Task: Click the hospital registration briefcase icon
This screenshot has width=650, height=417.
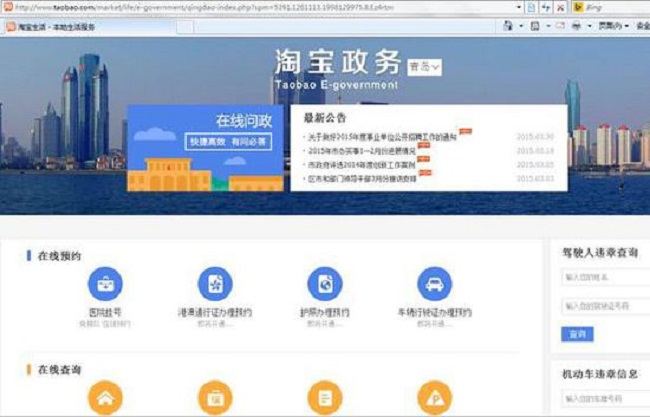Action: (105, 284)
